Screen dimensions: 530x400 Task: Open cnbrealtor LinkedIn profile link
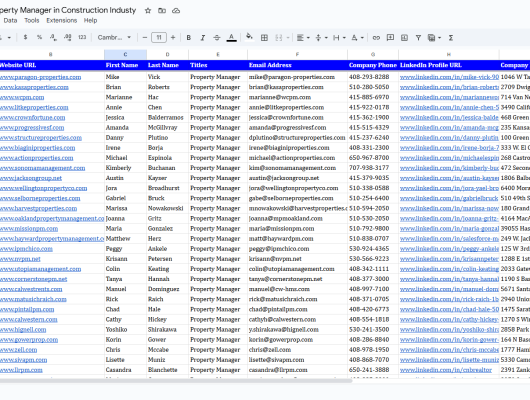446,370
